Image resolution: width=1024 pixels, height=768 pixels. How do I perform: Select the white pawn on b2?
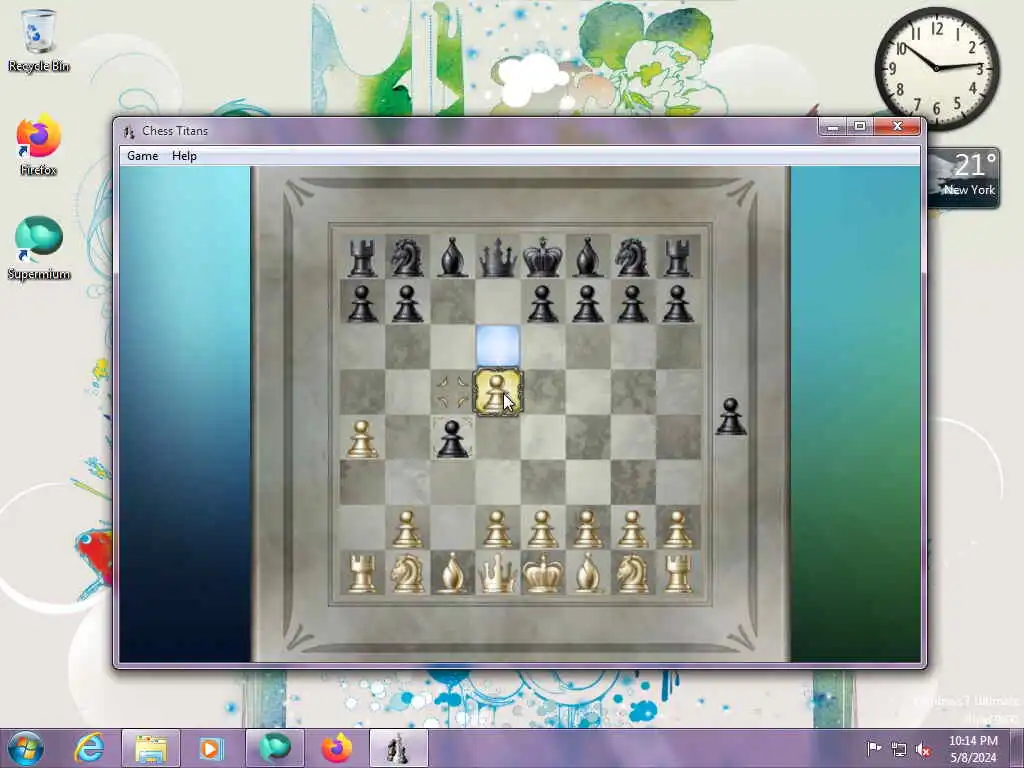tap(407, 528)
